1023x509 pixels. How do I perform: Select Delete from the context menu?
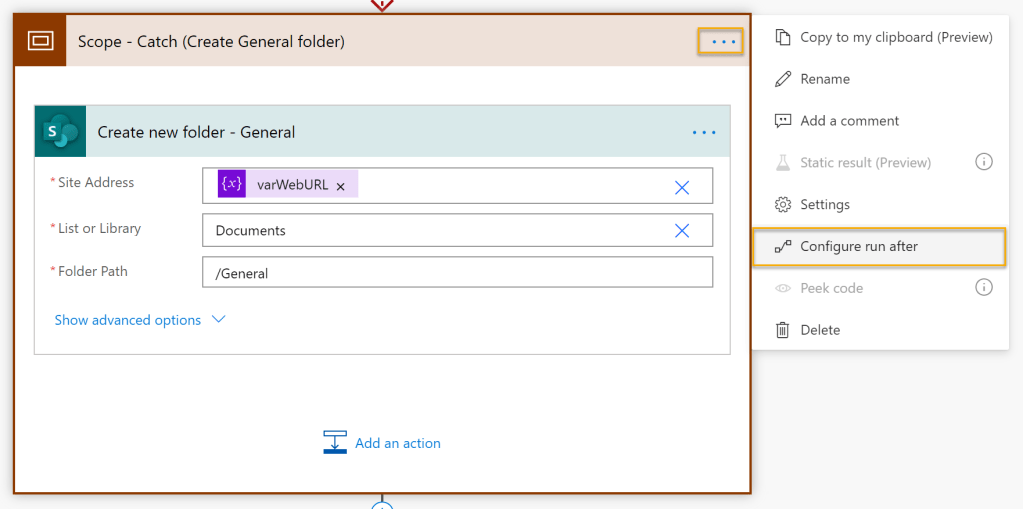tap(820, 330)
